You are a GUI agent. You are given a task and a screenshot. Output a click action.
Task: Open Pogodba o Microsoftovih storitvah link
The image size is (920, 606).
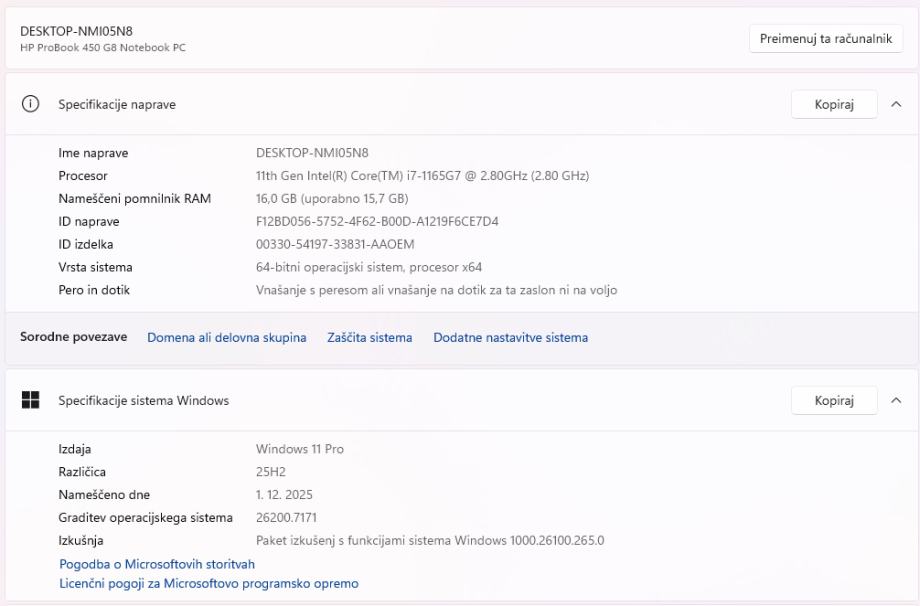tap(157, 564)
